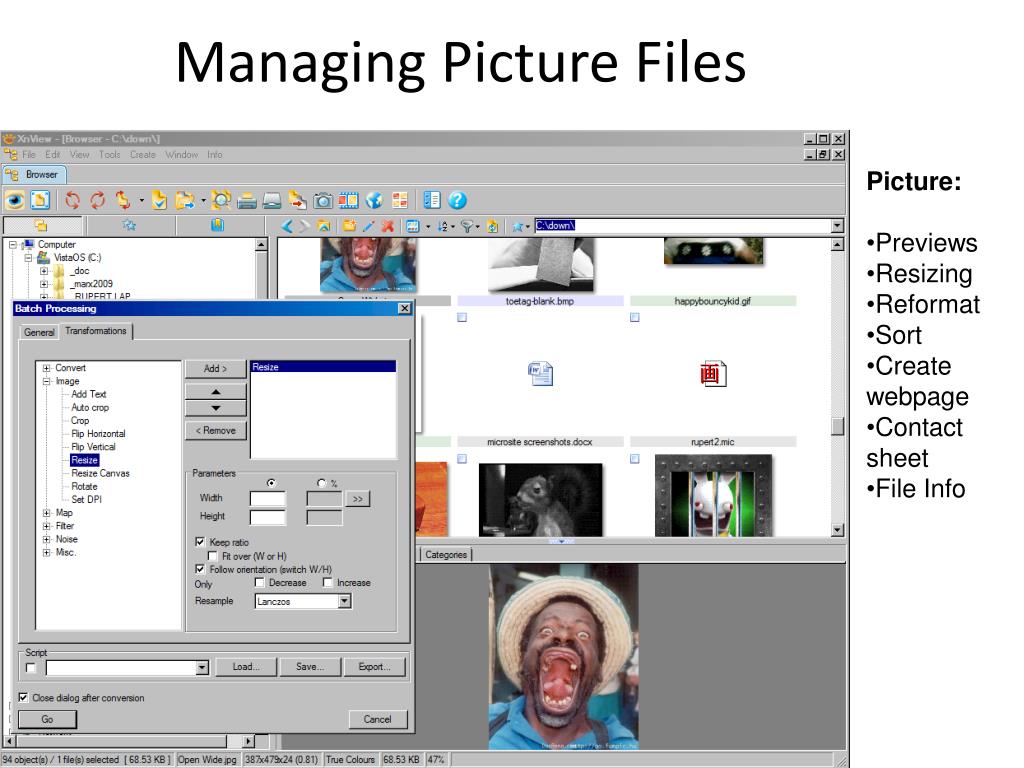1024x768 pixels.
Task: Check the Increase only option
Action: tap(328, 582)
